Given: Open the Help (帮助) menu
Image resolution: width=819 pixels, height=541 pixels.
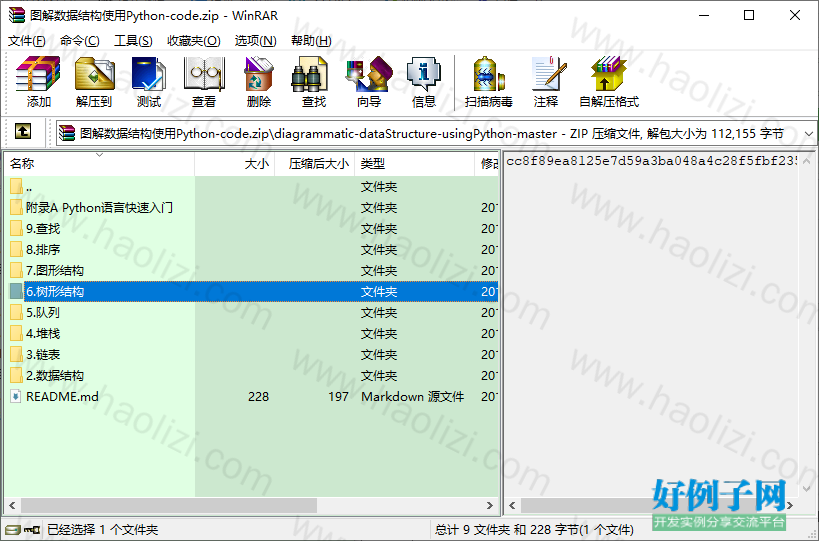Looking at the screenshot, I should pyautogui.click(x=311, y=41).
